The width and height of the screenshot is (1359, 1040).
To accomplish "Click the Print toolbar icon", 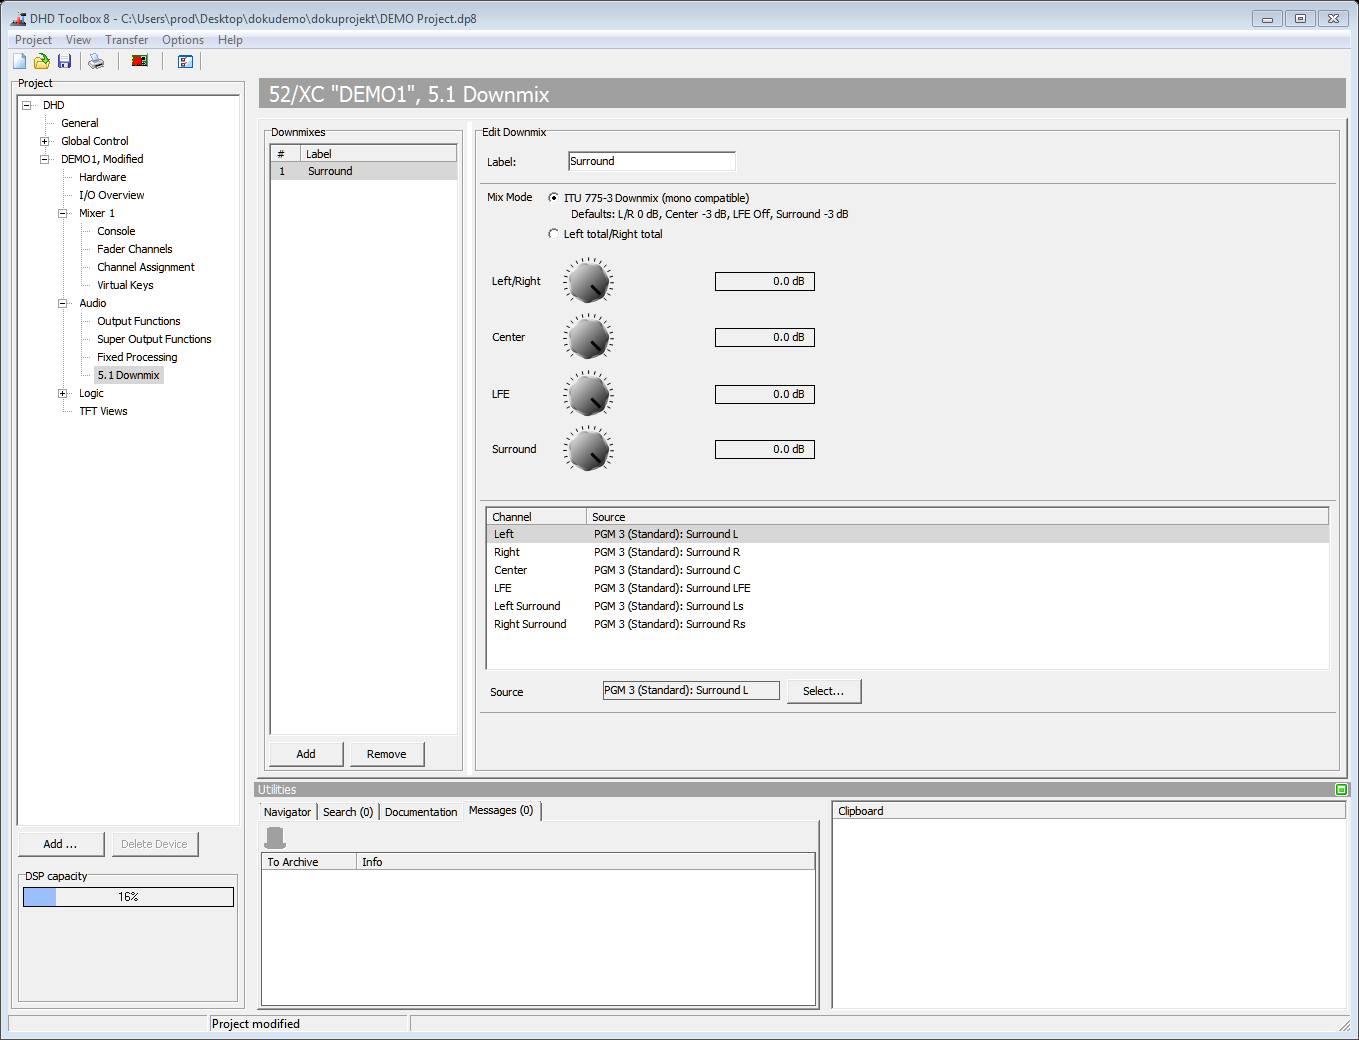I will click(96, 61).
